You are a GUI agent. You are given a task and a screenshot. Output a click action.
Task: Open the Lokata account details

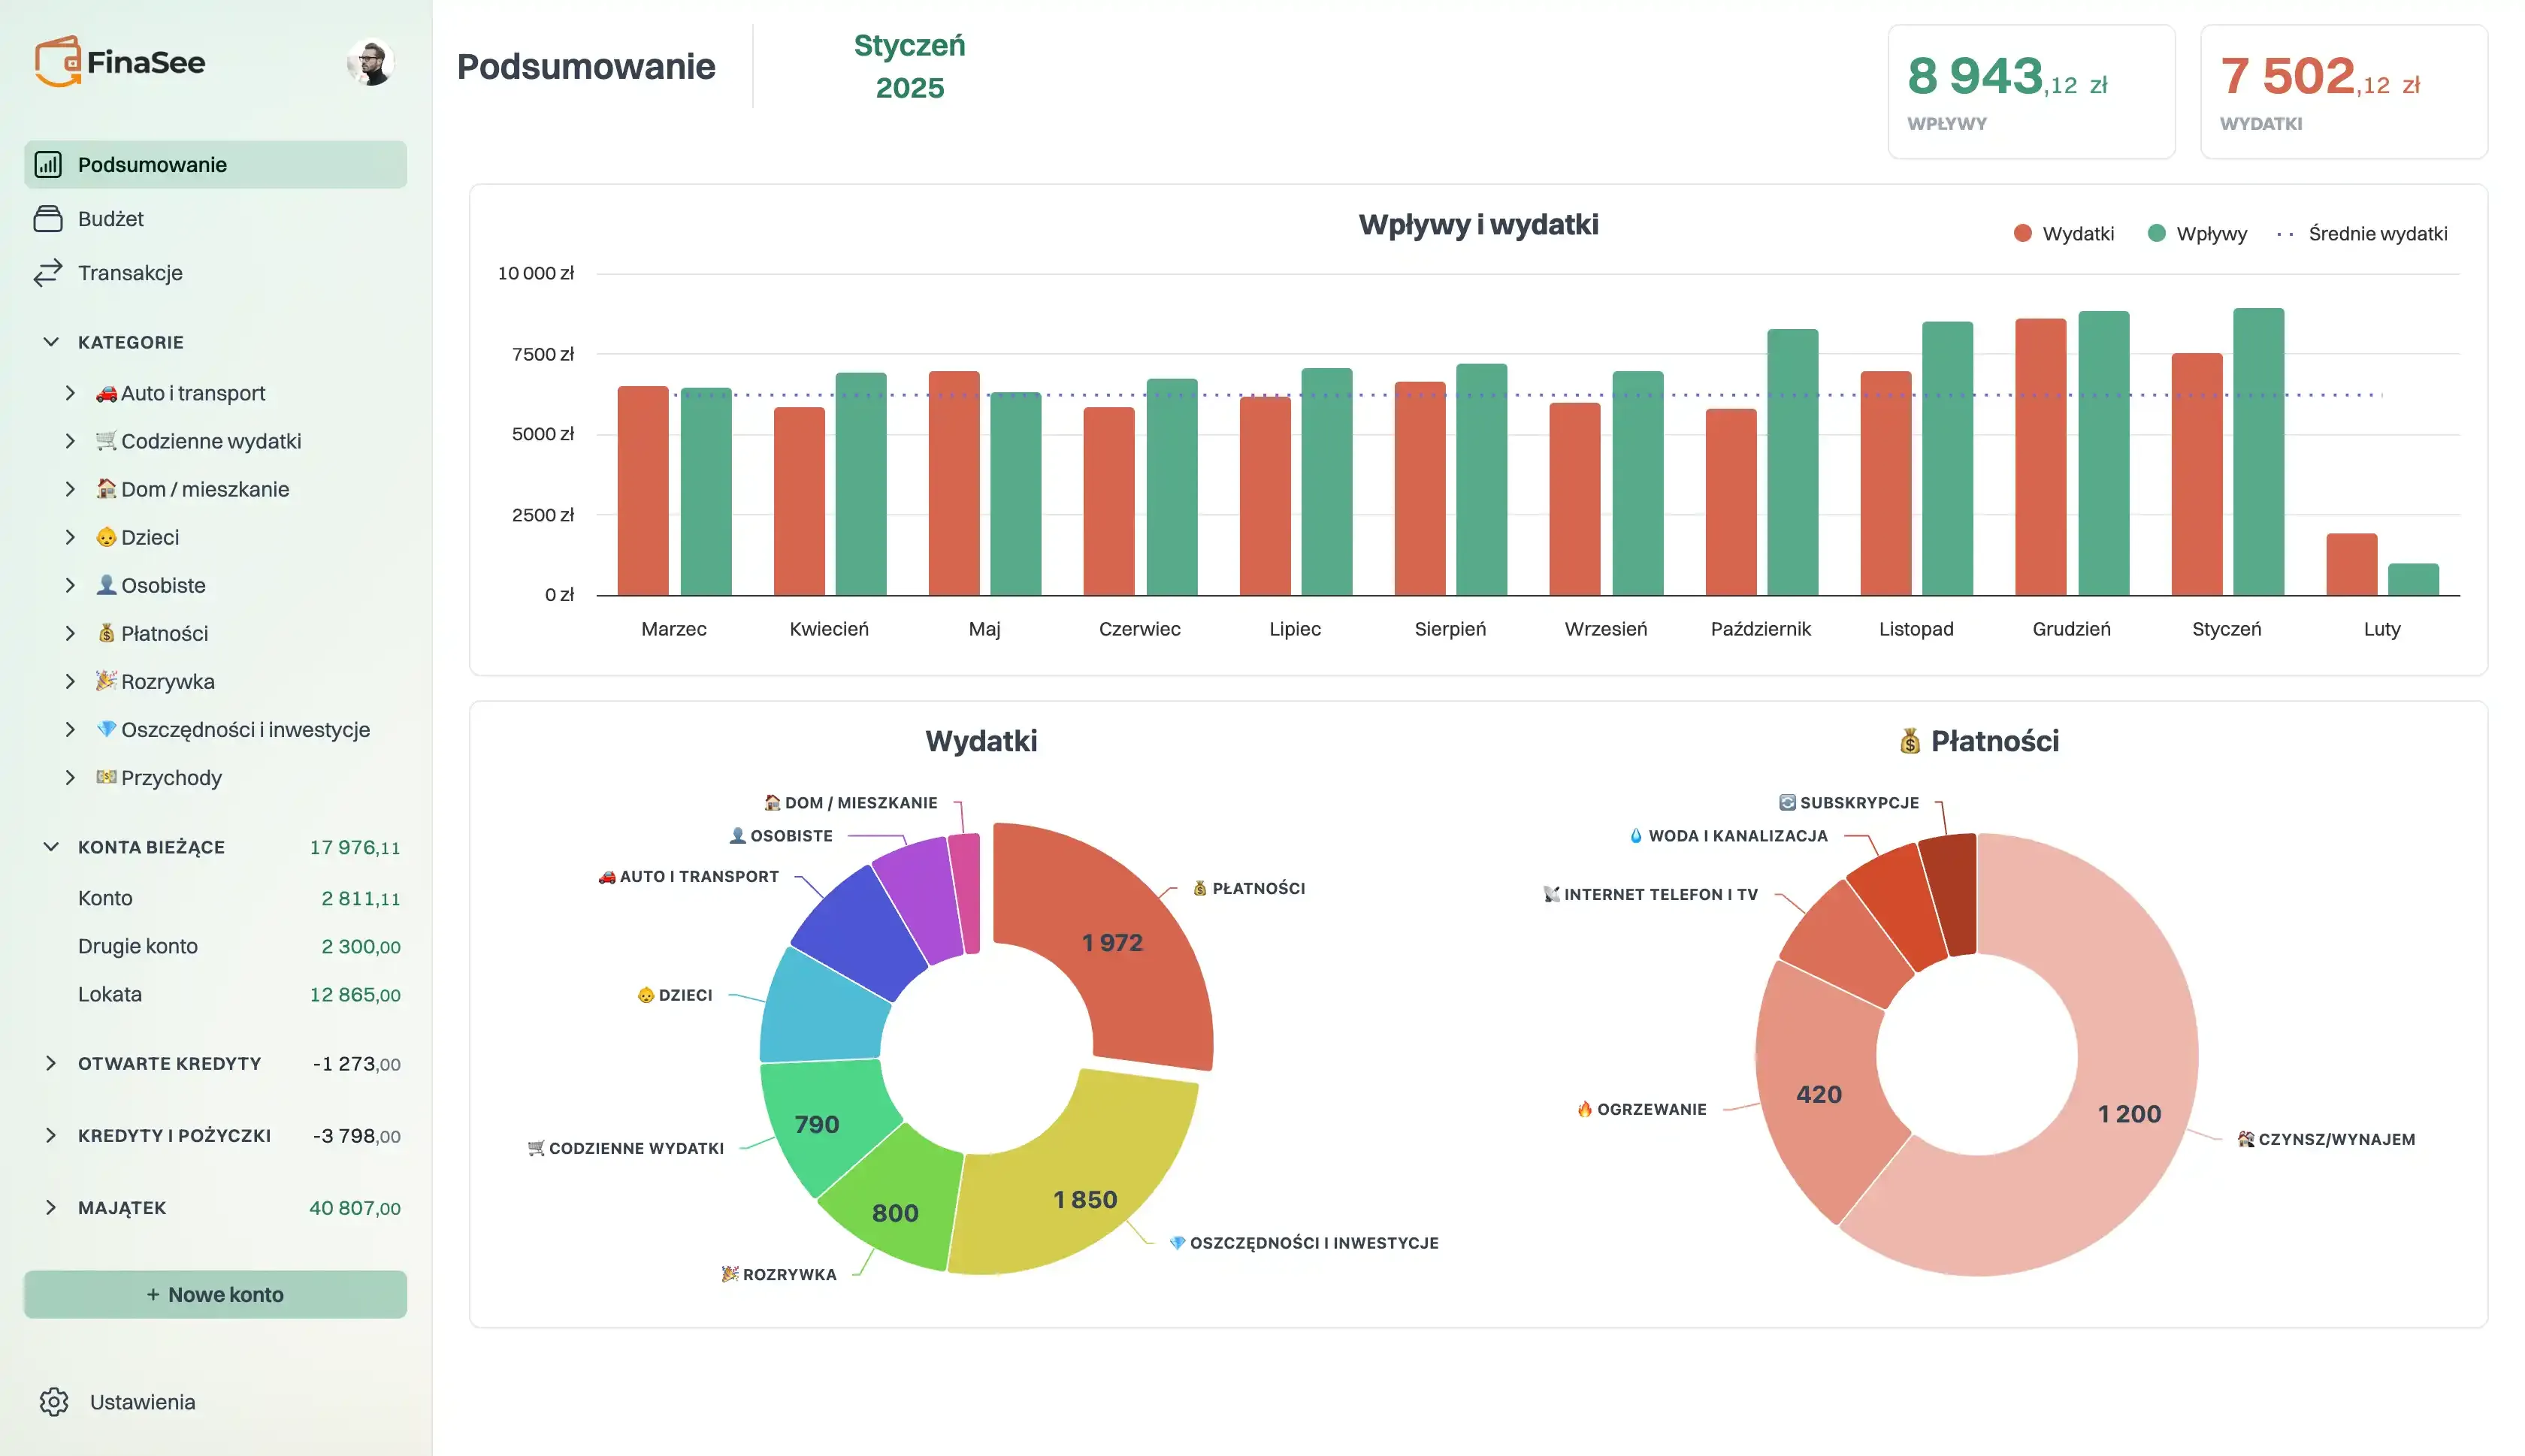tap(110, 993)
